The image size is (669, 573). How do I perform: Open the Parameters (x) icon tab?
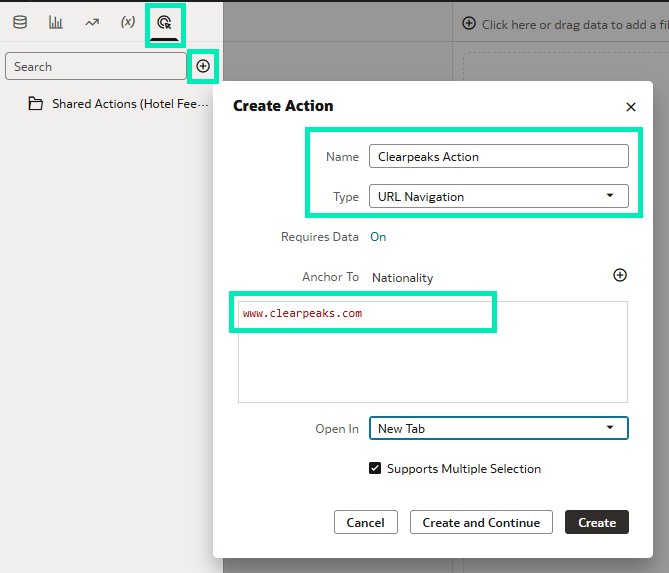[x=128, y=22]
